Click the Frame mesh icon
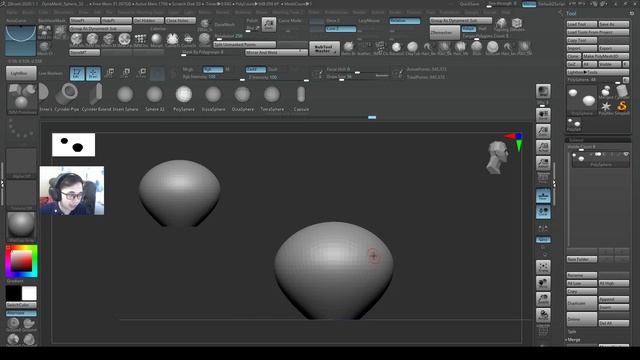The image size is (640, 360). 543,267
